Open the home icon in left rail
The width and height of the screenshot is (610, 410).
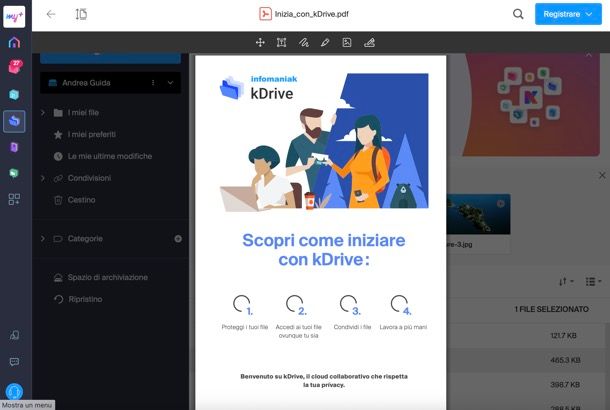14,42
